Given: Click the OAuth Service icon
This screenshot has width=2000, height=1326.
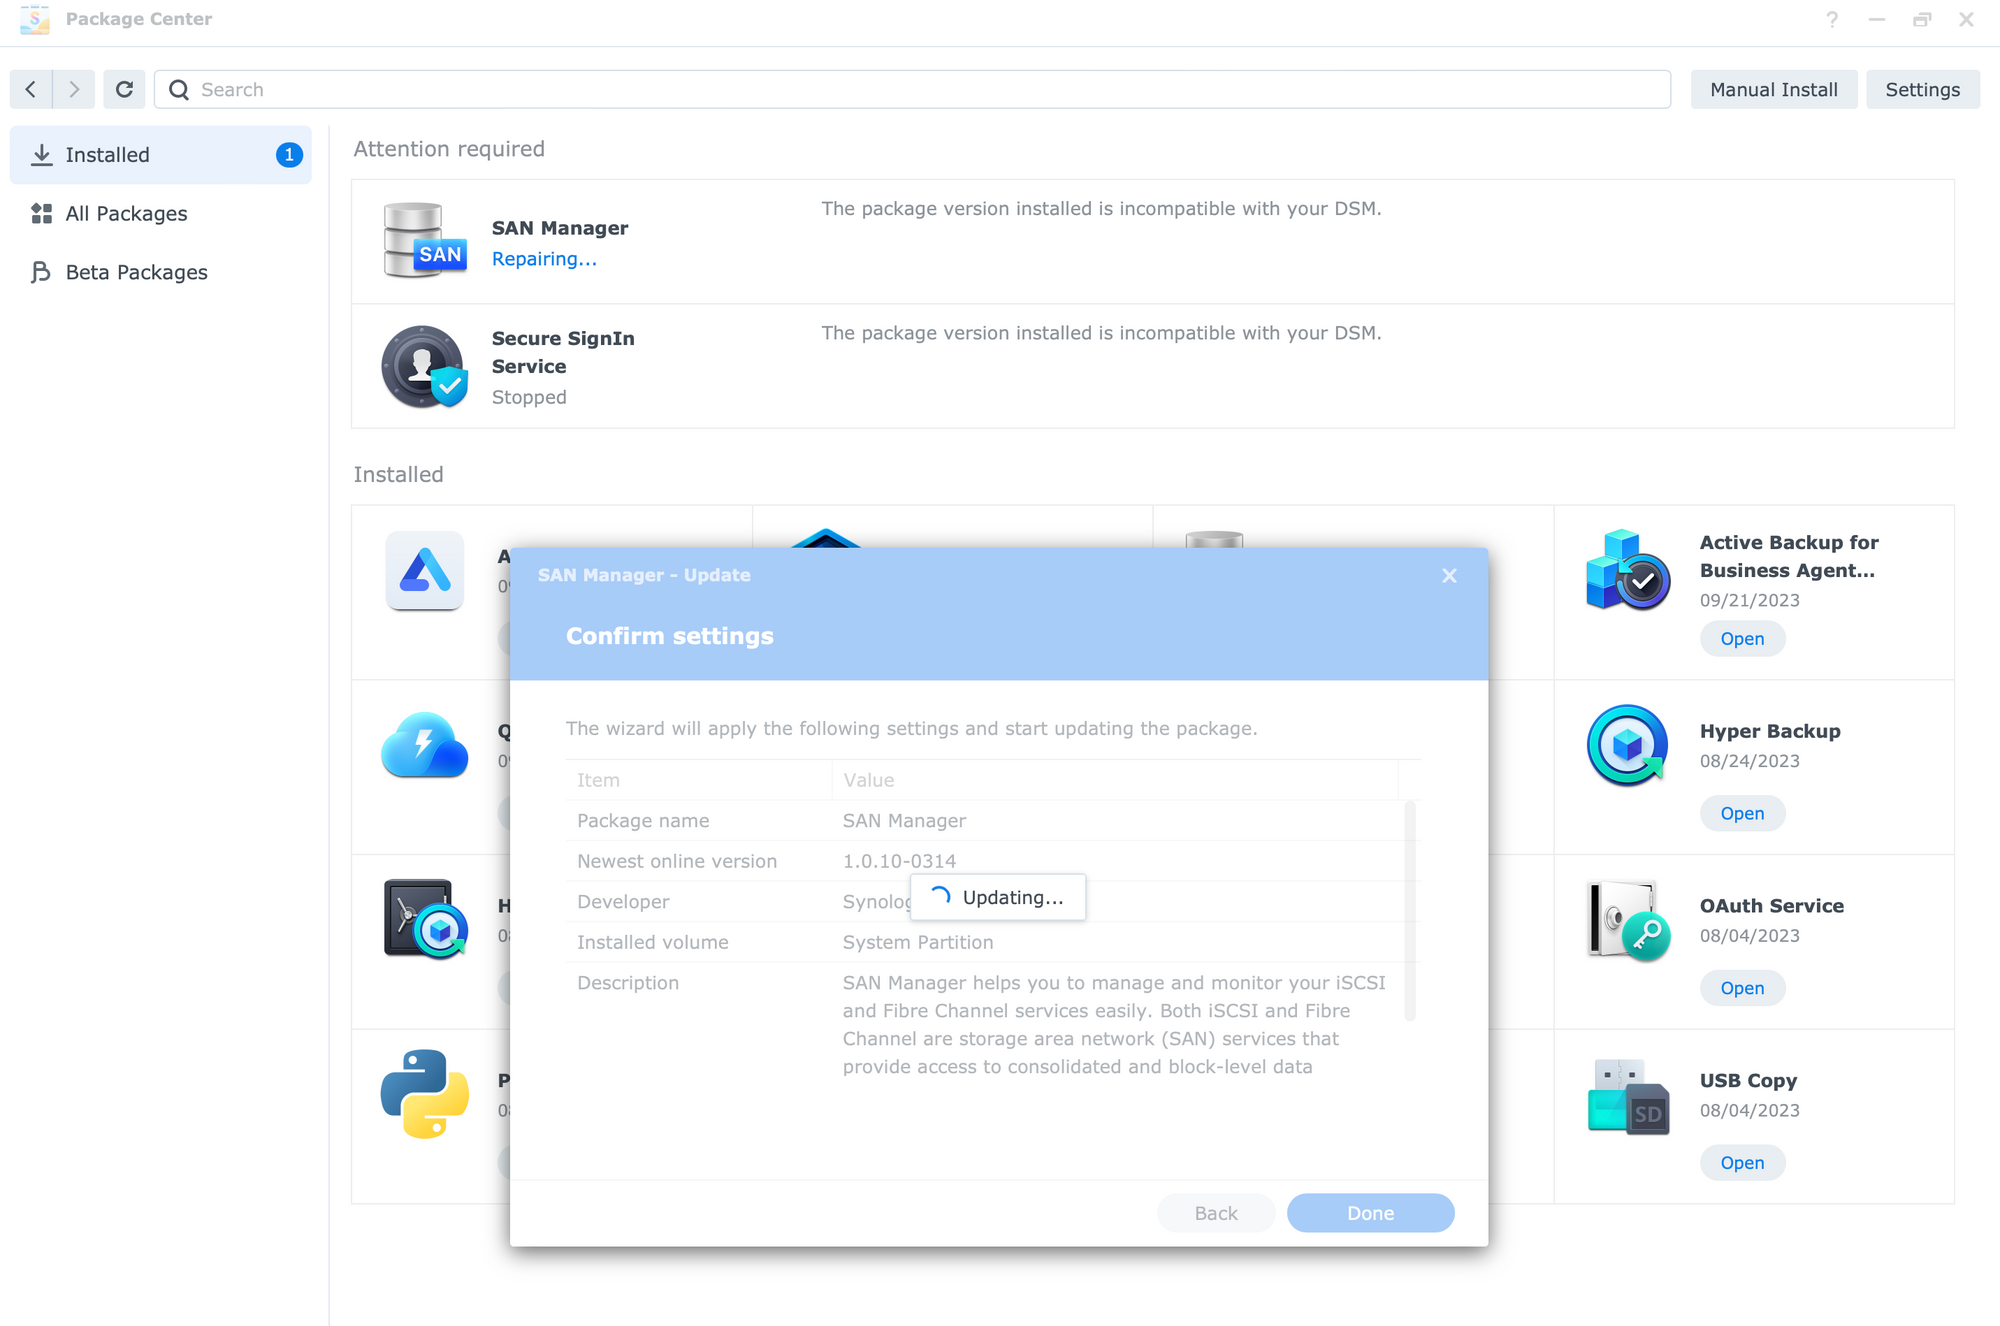Looking at the screenshot, I should (x=1627, y=920).
